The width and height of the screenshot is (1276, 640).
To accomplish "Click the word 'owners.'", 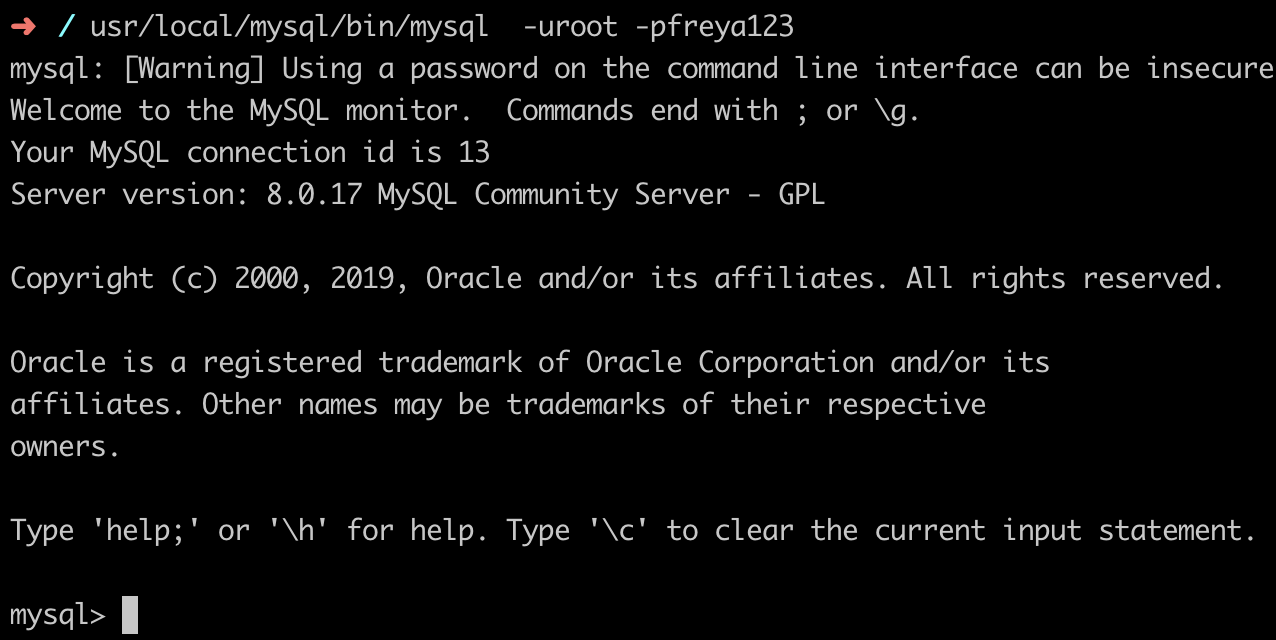I will 66,447.
